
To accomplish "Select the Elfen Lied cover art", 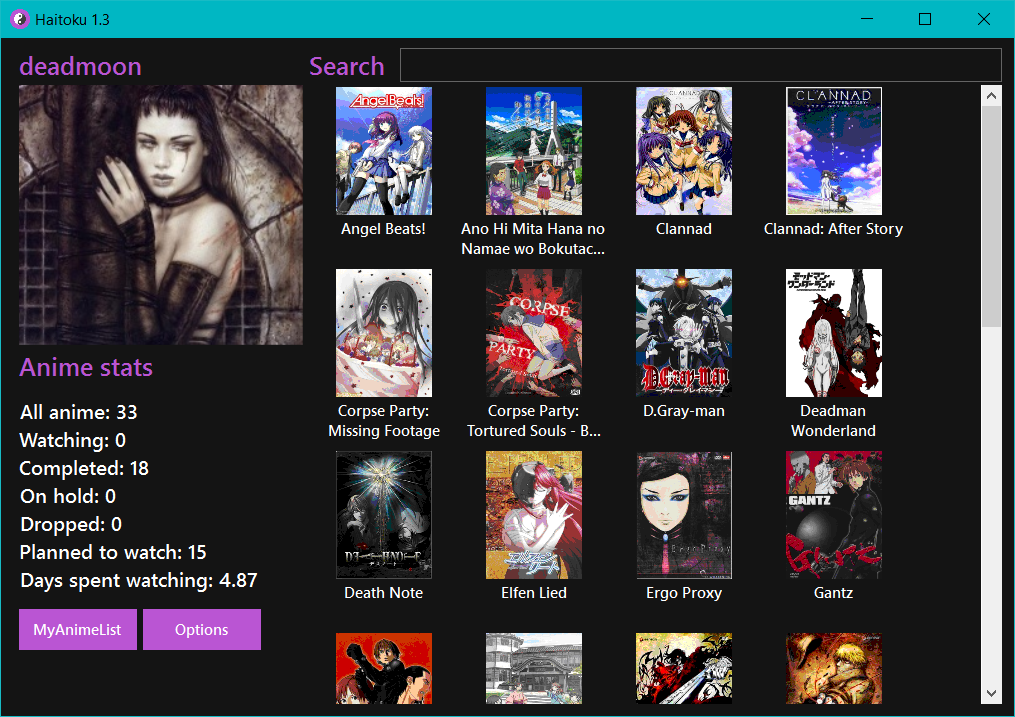I will (533, 514).
